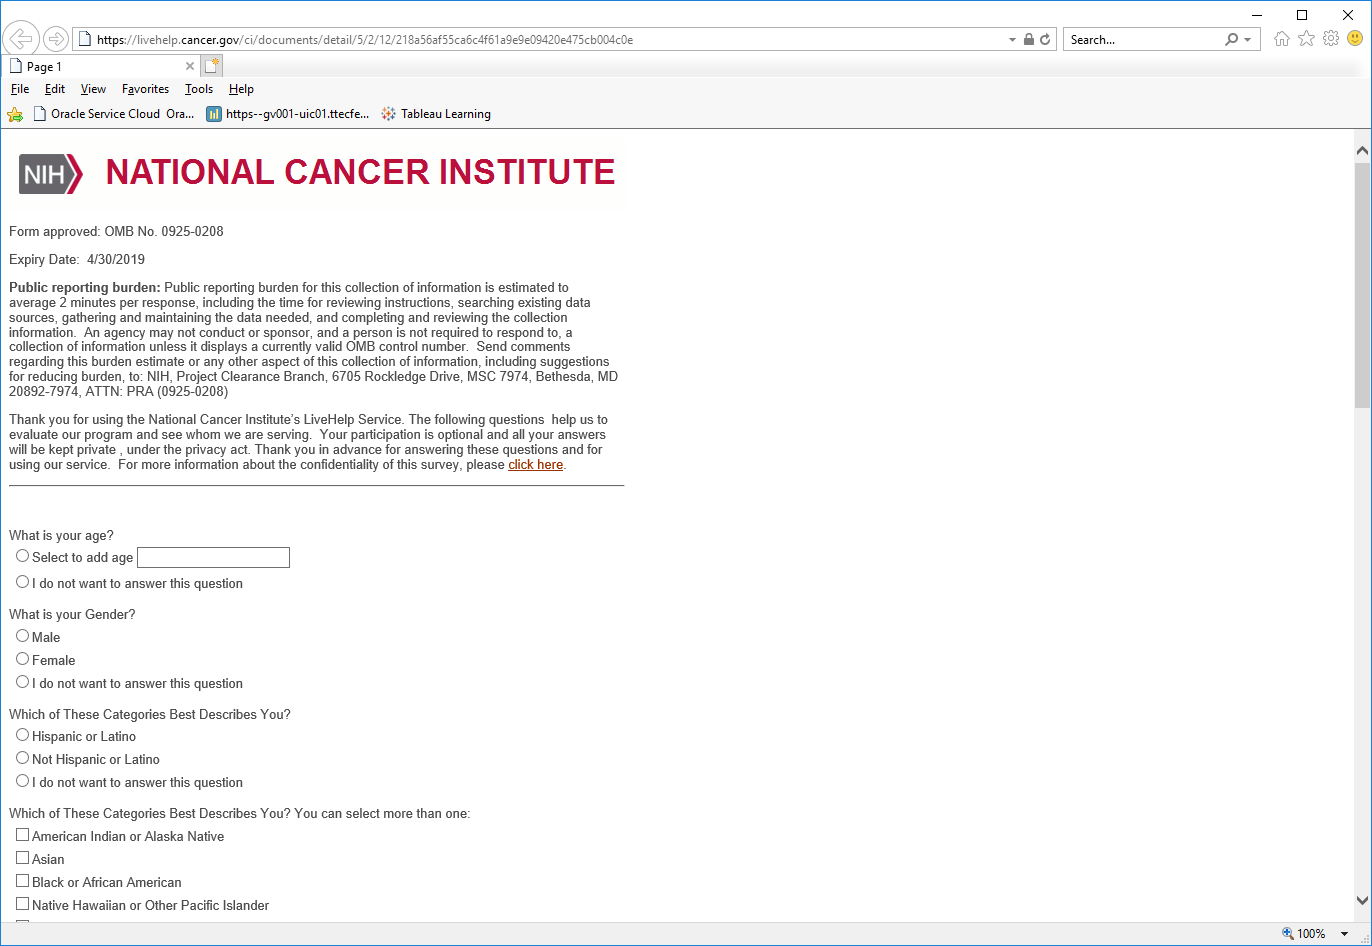Screen dimensions: 1372x946
Task: Refresh the page with the reload icon
Action: pyautogui.click(x=1045, y=40)
